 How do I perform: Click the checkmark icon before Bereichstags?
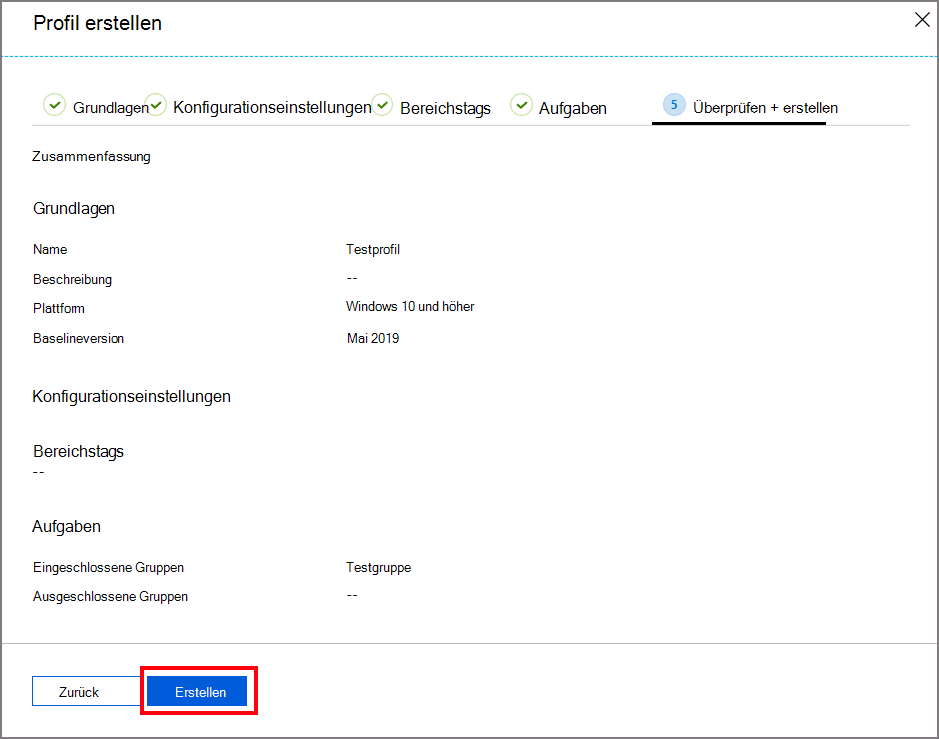382,105
